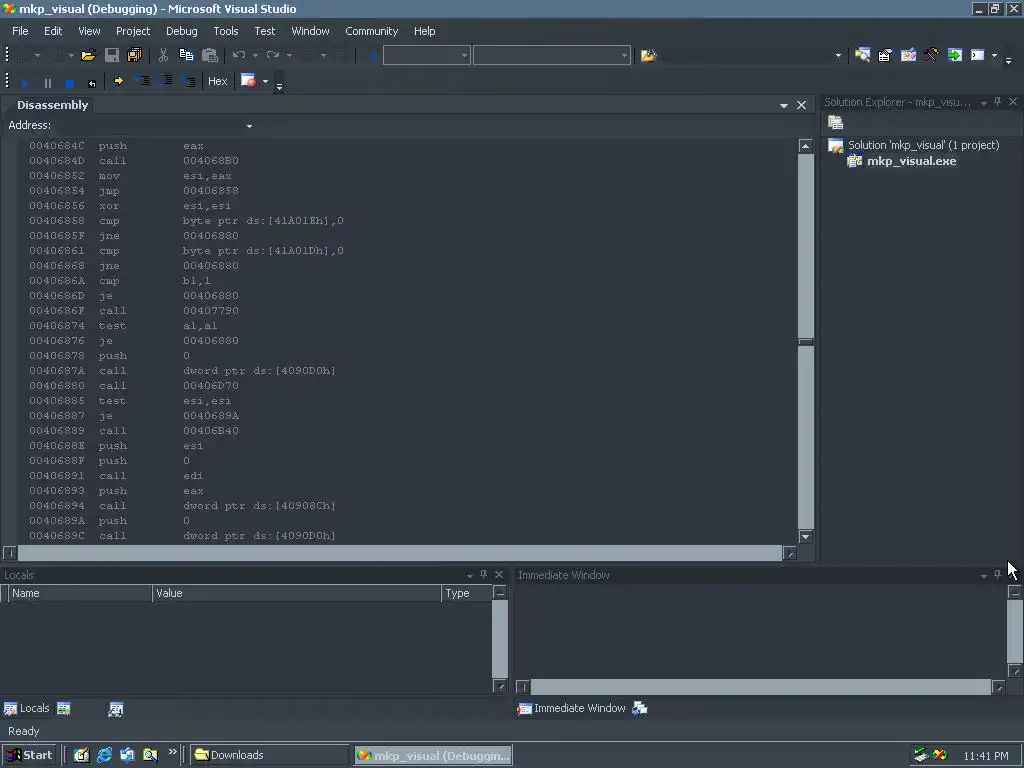Toggle auto-hide pin on Immediate Window
Screen dimensions: 1024x768
pos(997,575)
